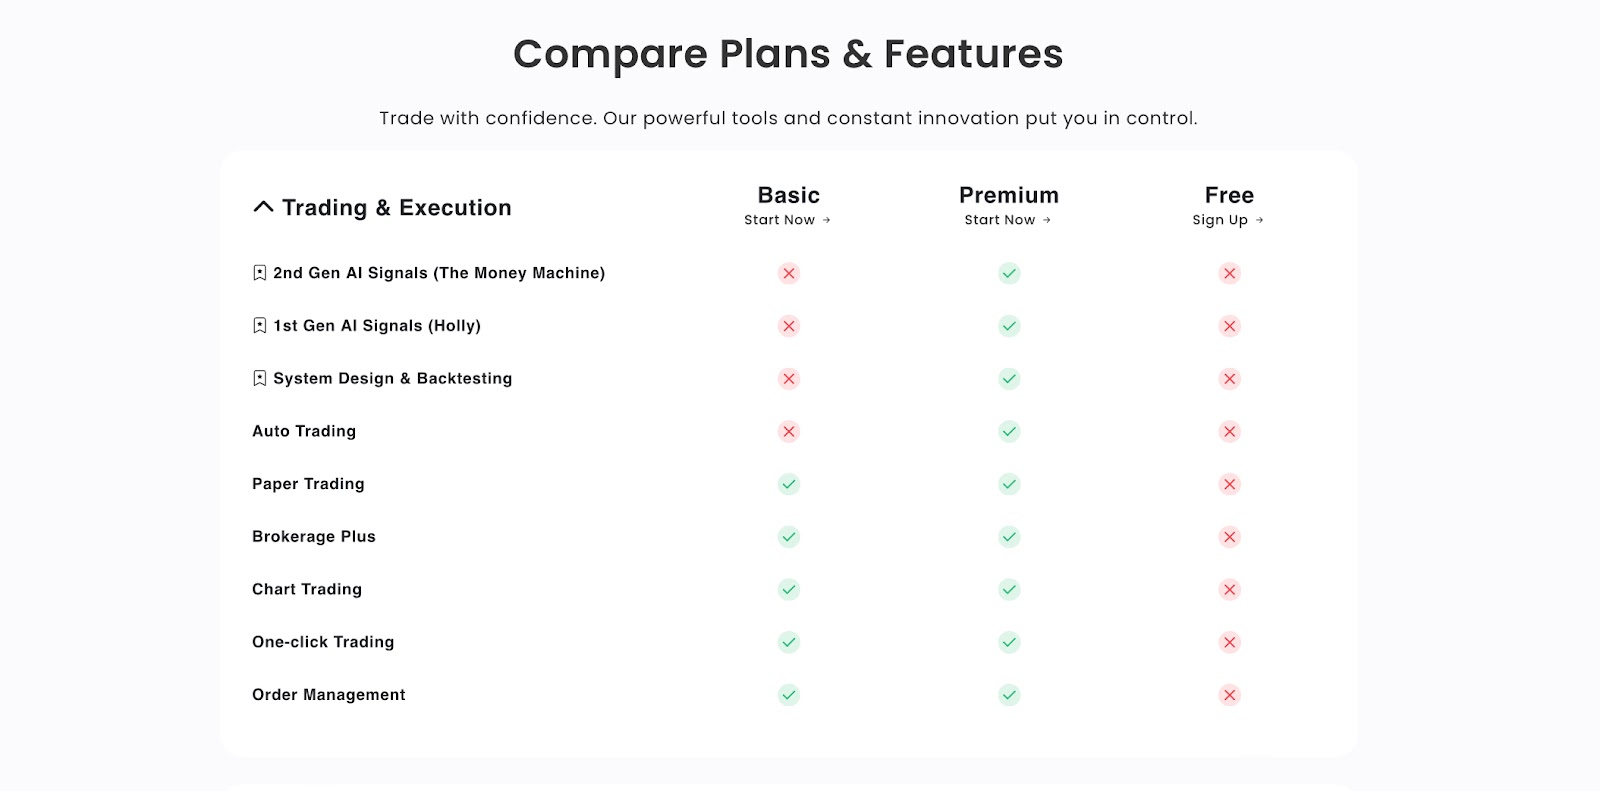Image resolution: width=1600 pixels, height=791 pixels.
Task: Click the green check for Paper Trading under Basic
Action: (789, 484)
